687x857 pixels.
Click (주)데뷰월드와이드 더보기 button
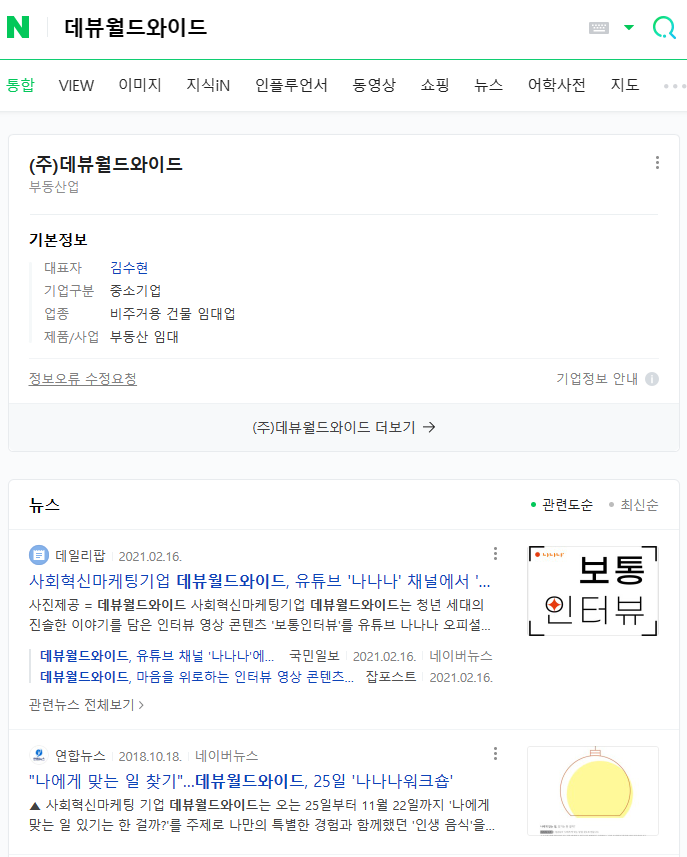point(343,427)
